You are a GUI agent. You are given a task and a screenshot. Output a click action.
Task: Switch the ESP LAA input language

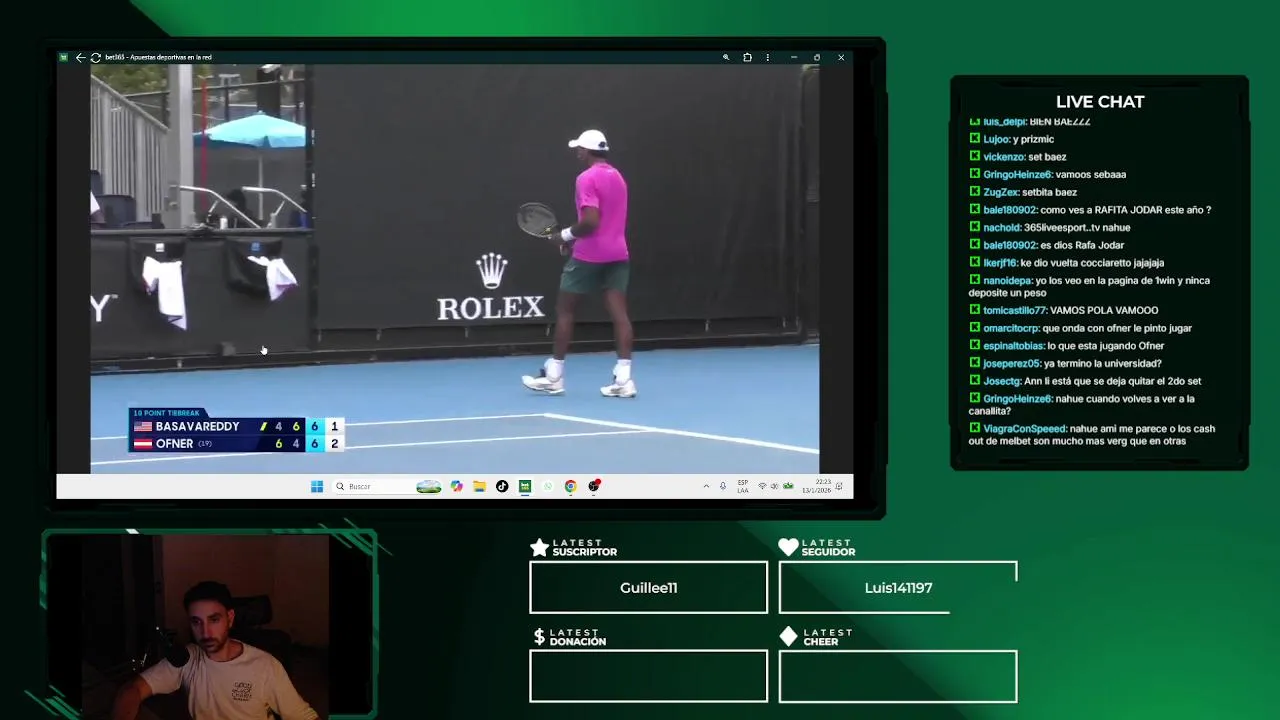coord(743,486)
